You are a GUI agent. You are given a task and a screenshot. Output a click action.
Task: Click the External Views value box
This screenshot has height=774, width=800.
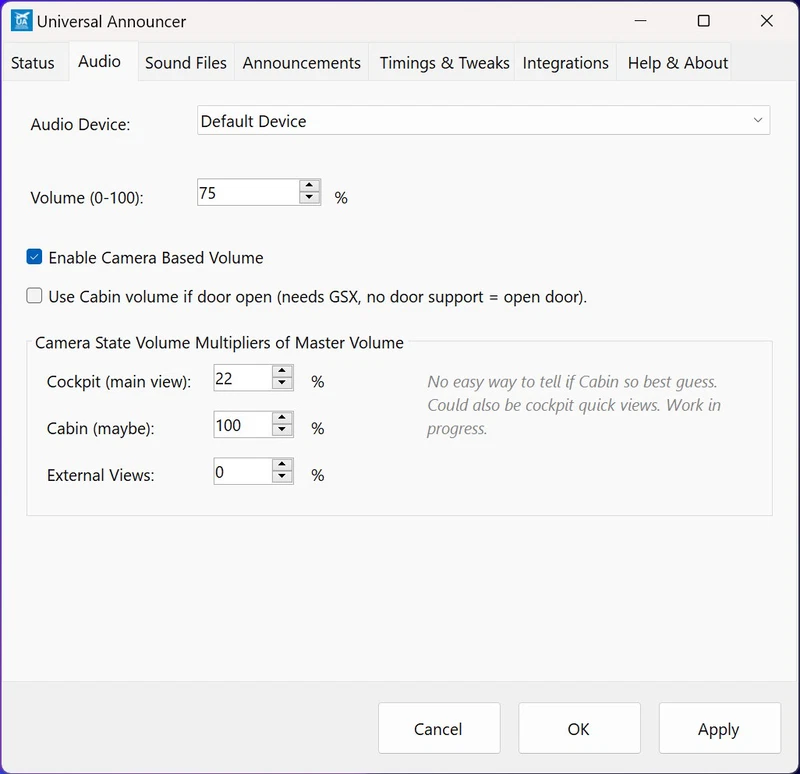coord(240,471)
